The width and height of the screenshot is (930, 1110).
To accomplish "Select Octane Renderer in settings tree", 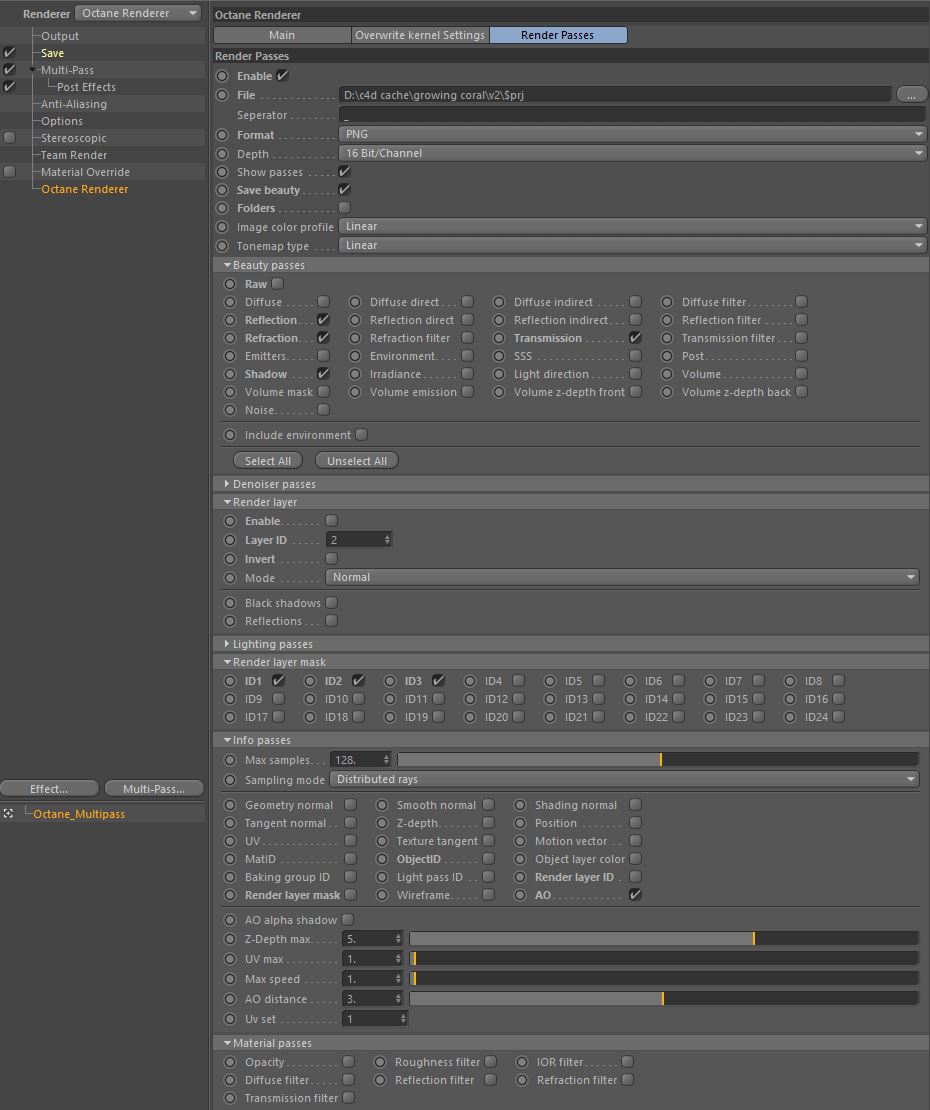I will [85, 189].
